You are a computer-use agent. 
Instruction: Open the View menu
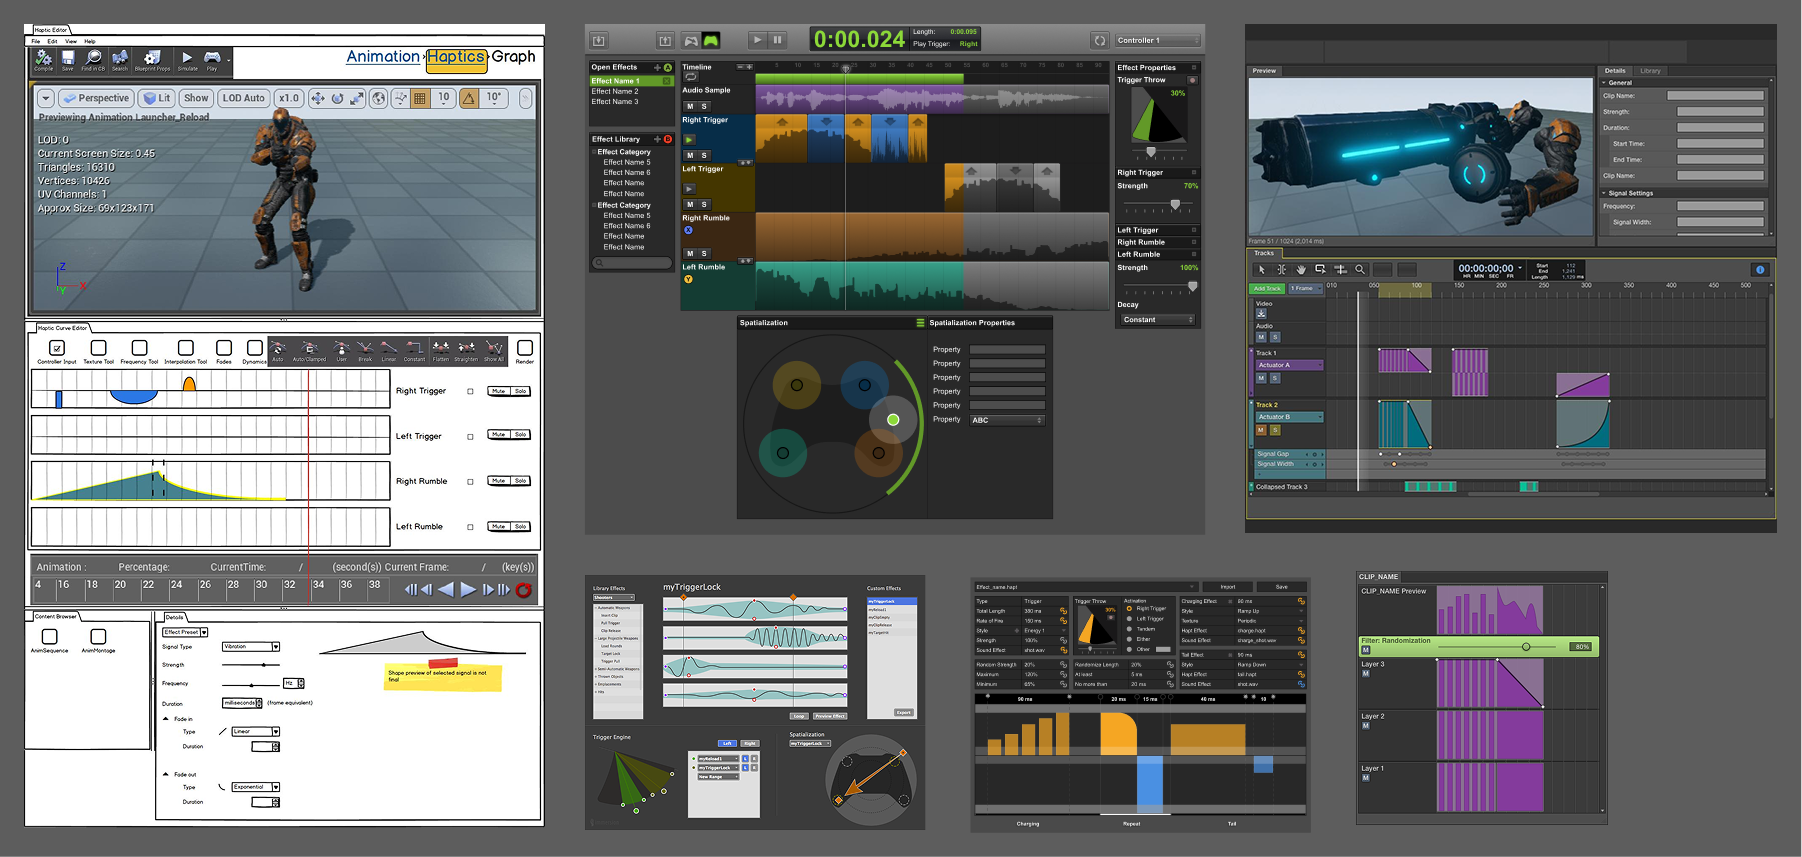pyautogui.click(x=71, y=41)
